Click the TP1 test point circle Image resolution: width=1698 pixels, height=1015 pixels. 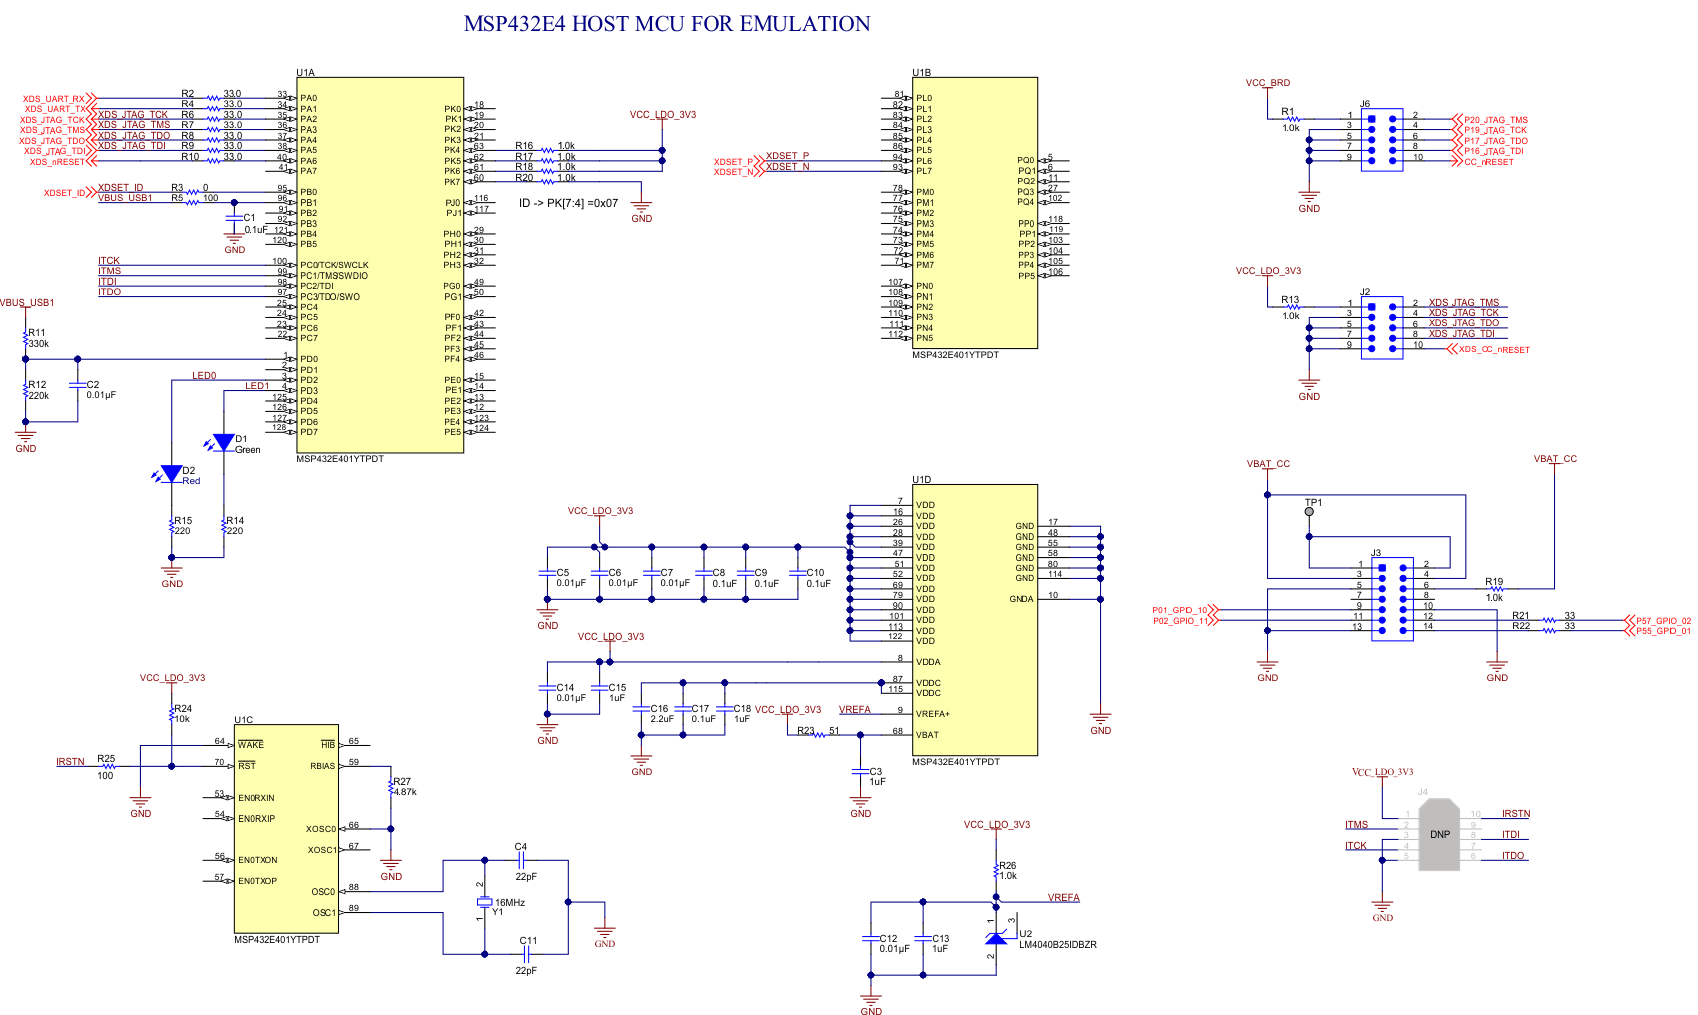pyautogui.click(x=1309, y=512)
